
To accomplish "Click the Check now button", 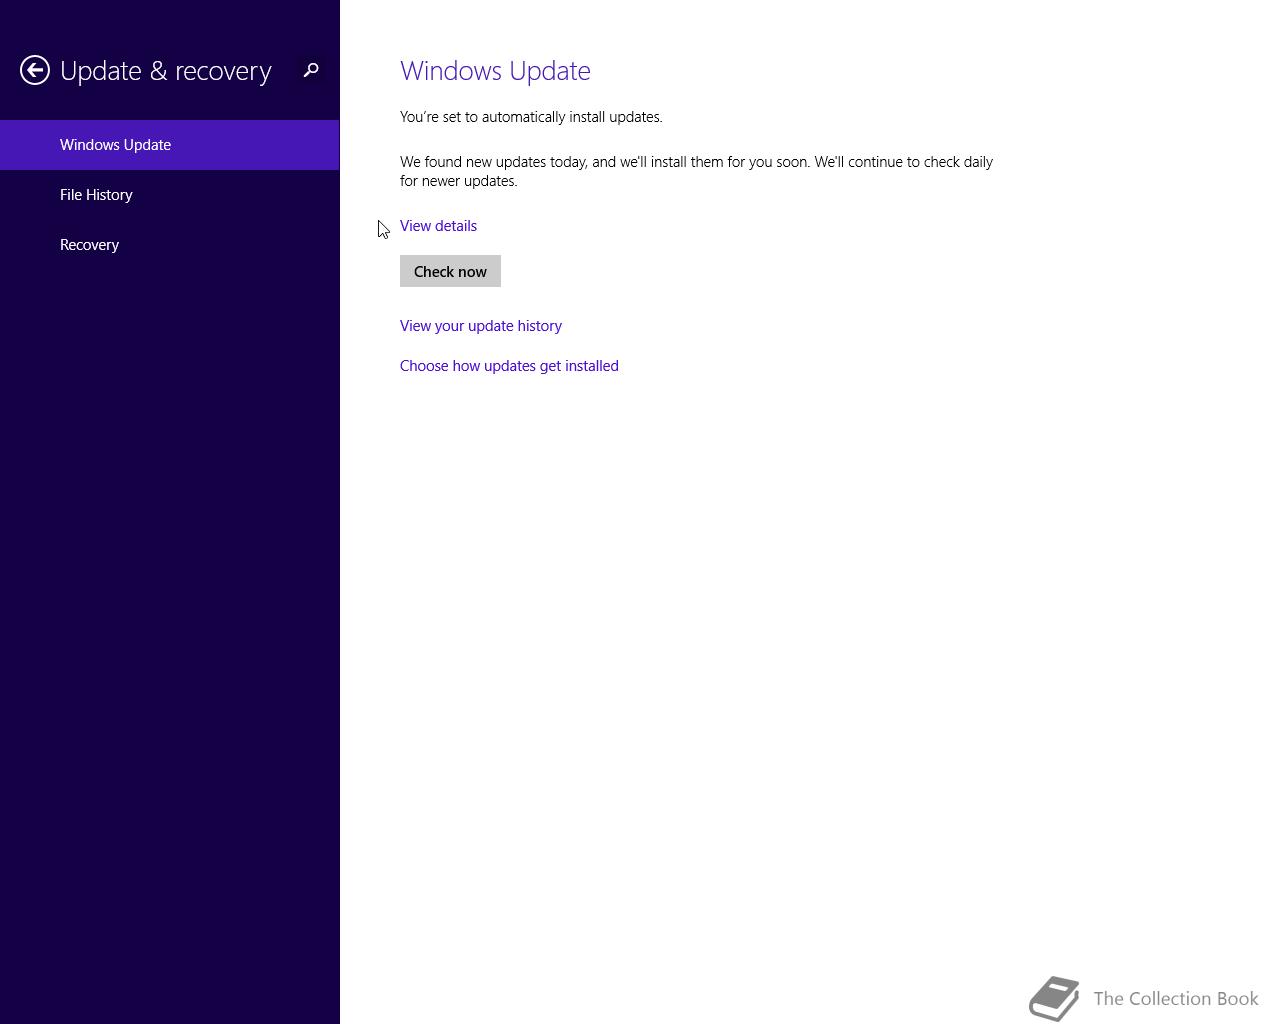I will [450, 271].
